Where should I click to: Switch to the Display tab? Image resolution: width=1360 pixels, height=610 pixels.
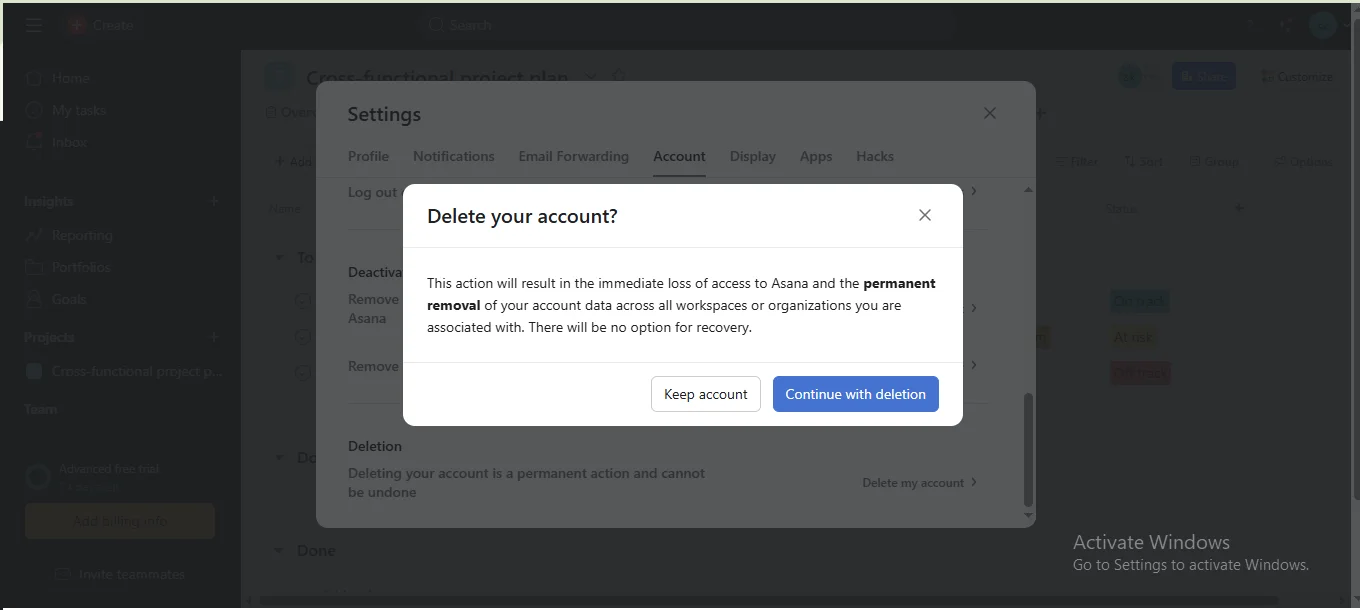pyautogui.click(x=753, y=156)
